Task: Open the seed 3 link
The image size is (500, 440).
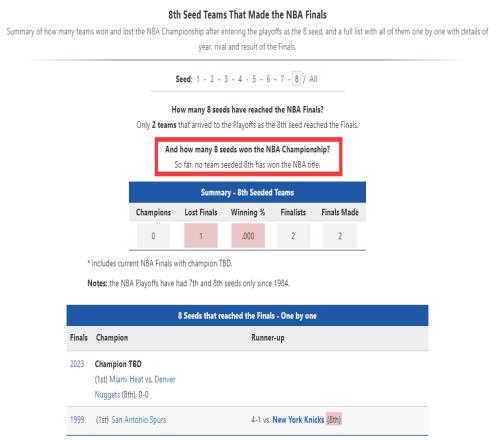Action: click(226, 79)
